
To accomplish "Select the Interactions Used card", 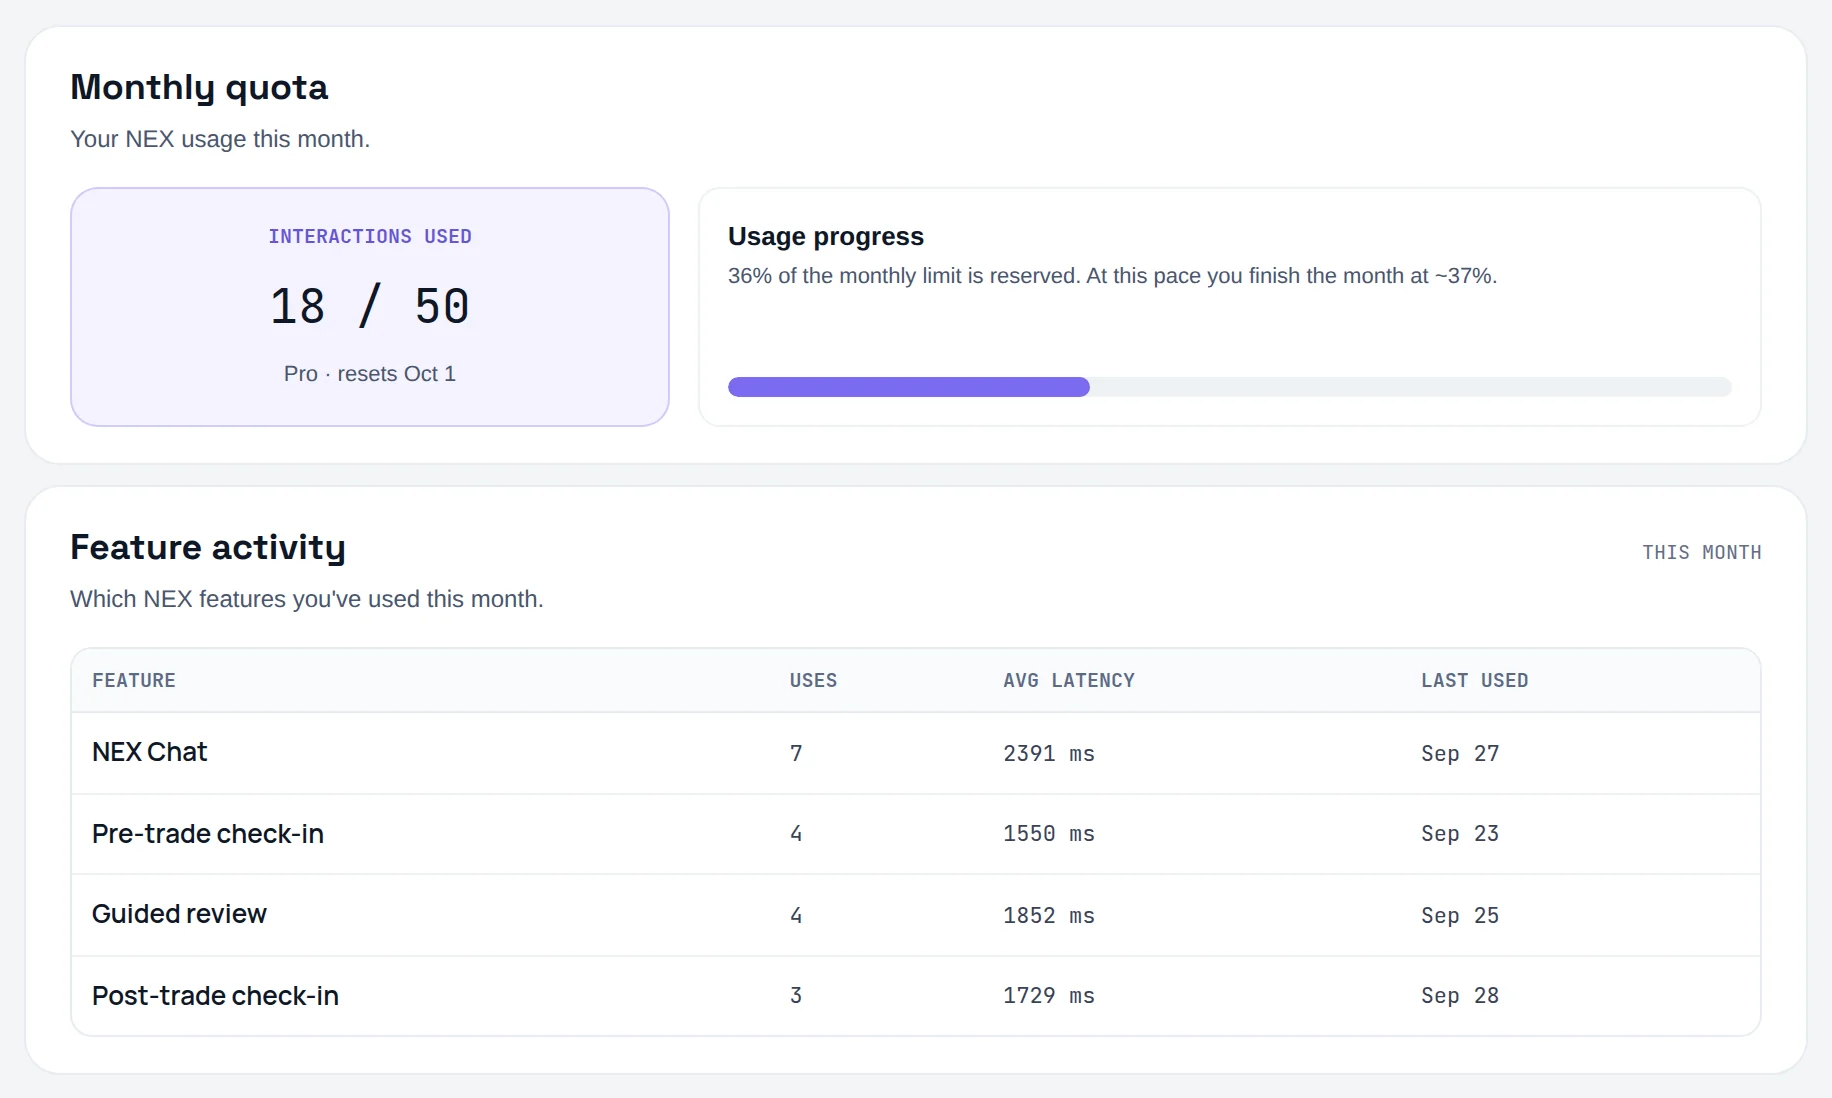I will (370, 307).
